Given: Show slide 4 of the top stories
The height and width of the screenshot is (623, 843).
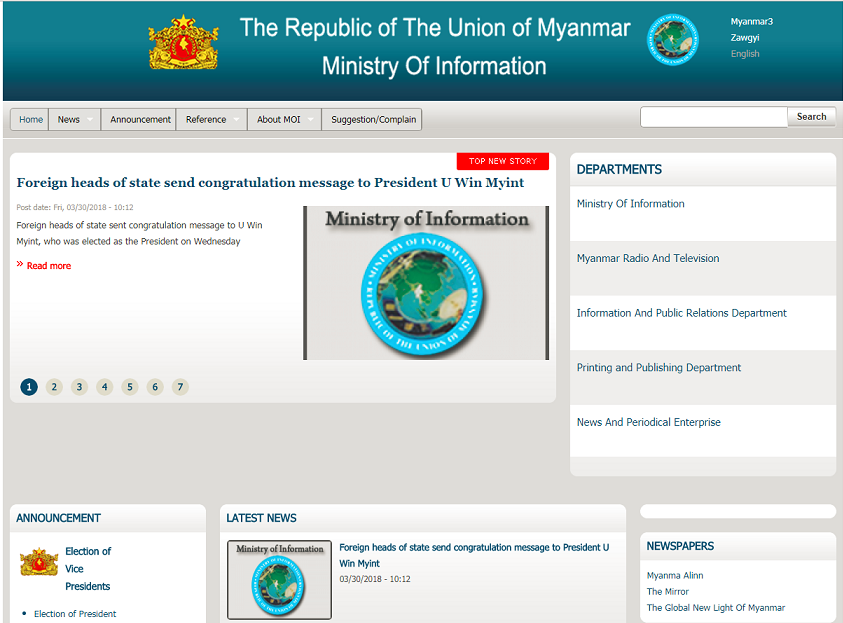Looking at the screenshot, I should 105,386.
